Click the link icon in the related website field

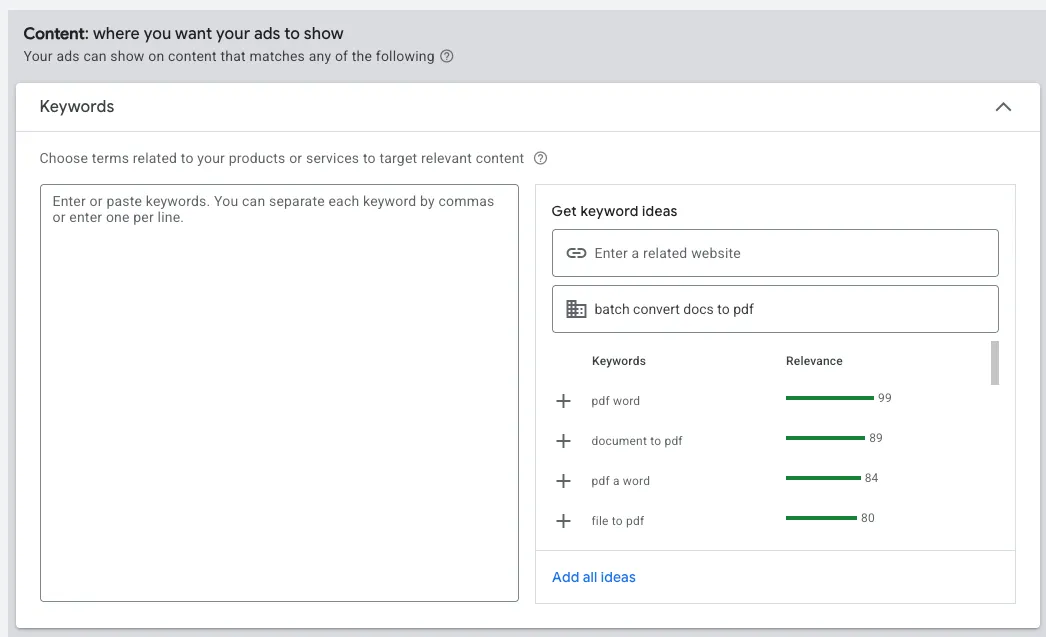pyautogui.click(x=576, y=253)
